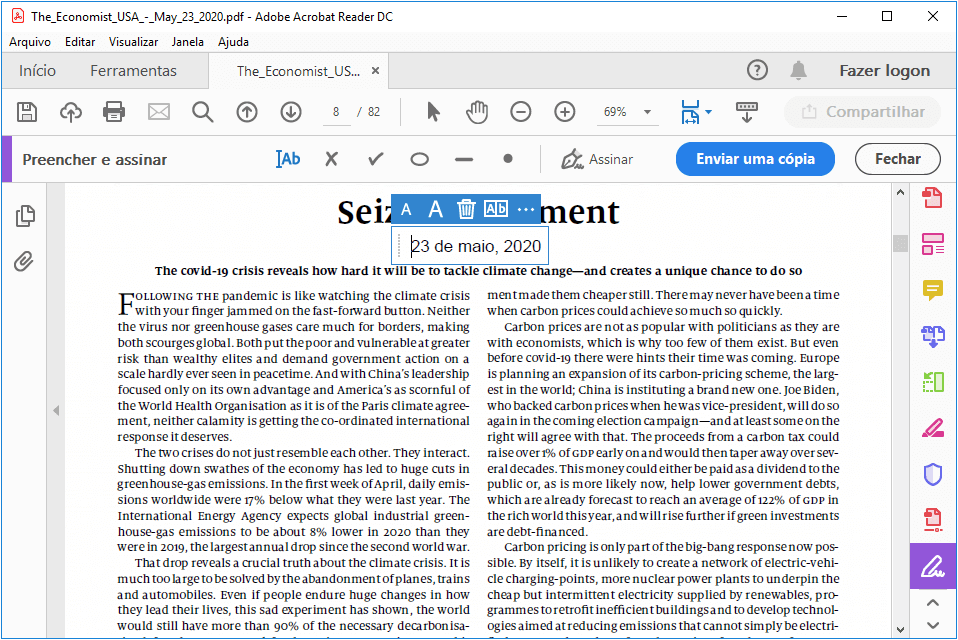Activate the hand pan tool

477,112
